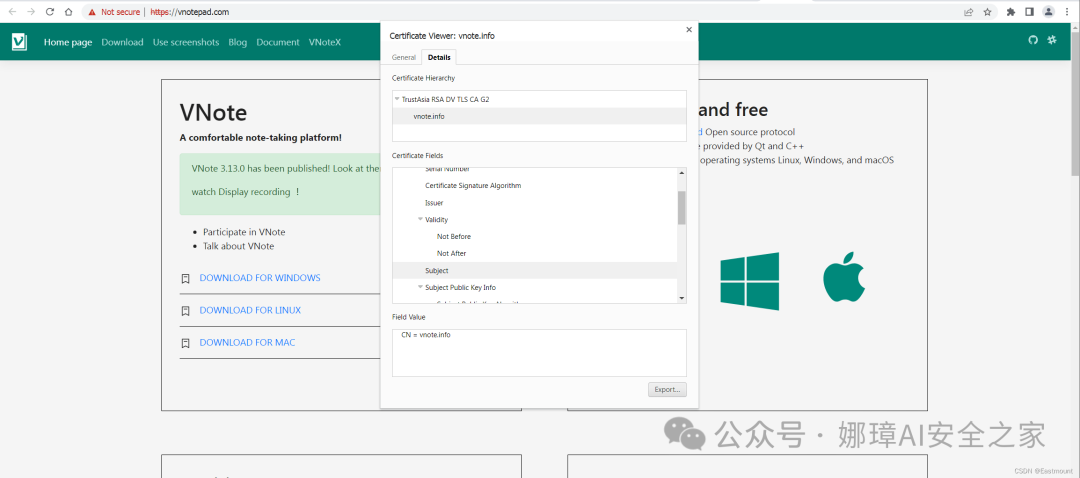Screen dimensions: 1080x478
Task: Click the green Apple logo
Action: (x=844, y=276)
